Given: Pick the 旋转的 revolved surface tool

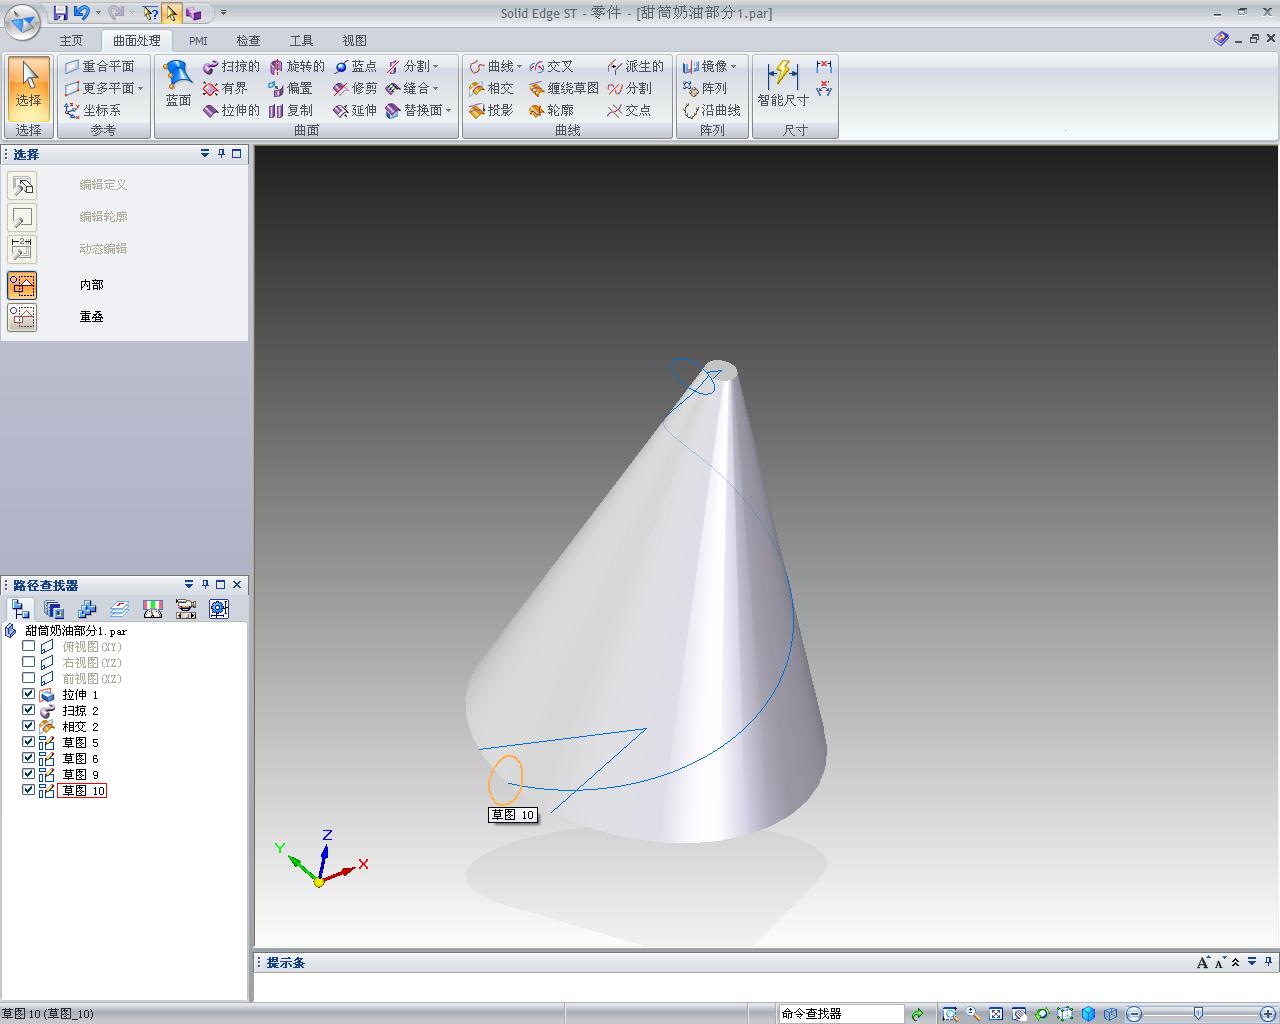Looking at the screenshot, I should coord(296,66).
